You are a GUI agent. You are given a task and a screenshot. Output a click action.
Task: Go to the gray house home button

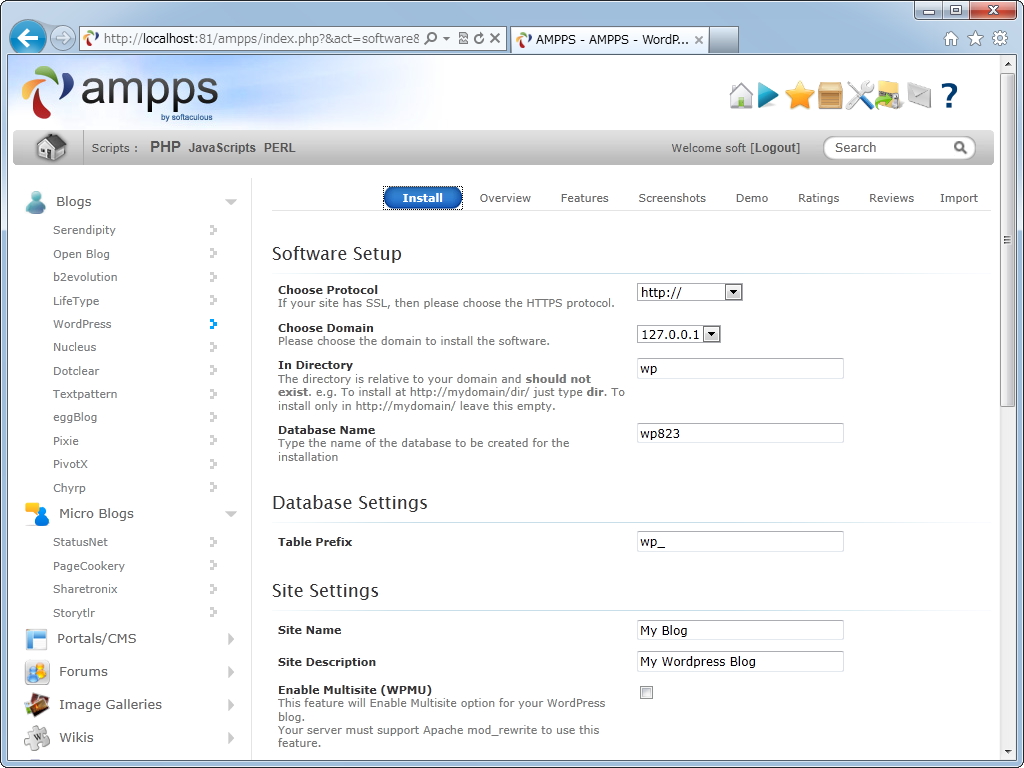[51, 147]
